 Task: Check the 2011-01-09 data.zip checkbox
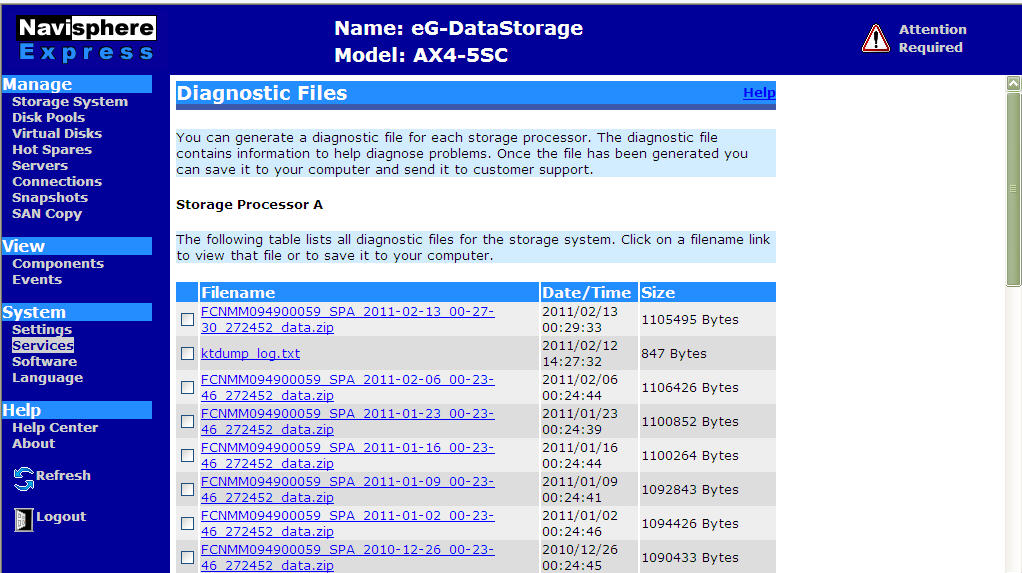coord(188,489)
